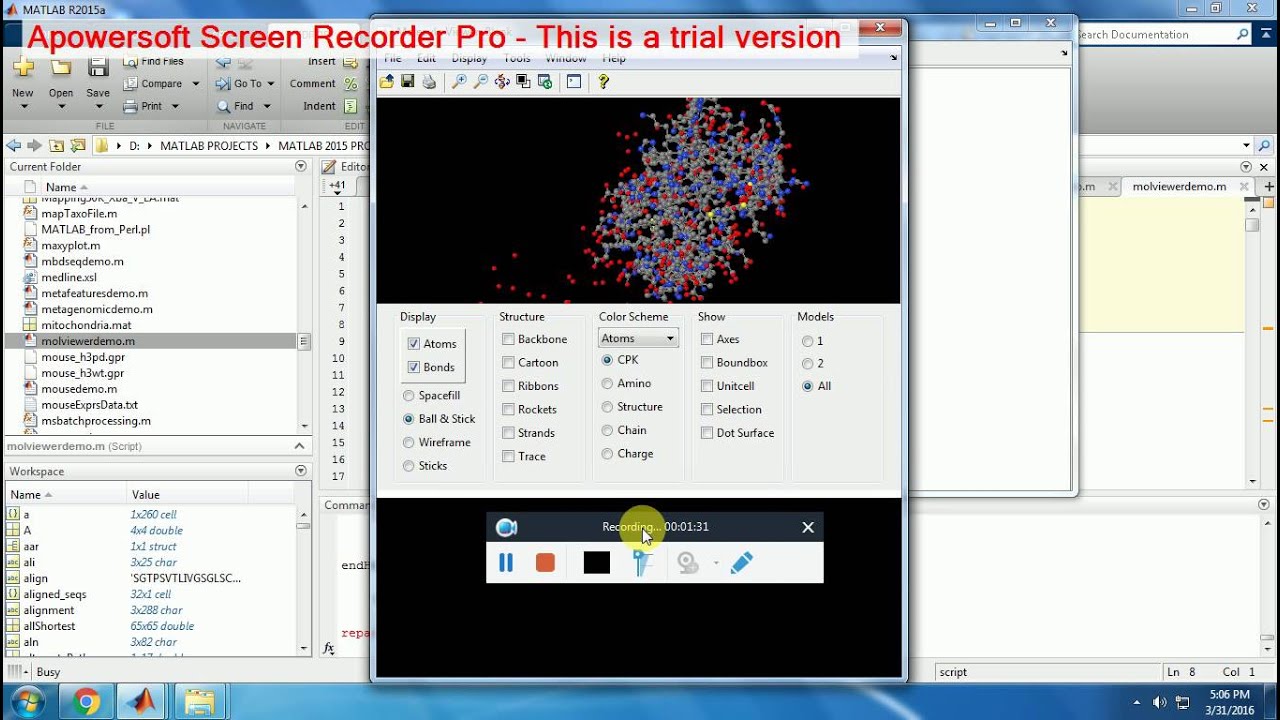Click the browse for folder icon
This screenshot has width=1280, height=720.
point(78,146)
